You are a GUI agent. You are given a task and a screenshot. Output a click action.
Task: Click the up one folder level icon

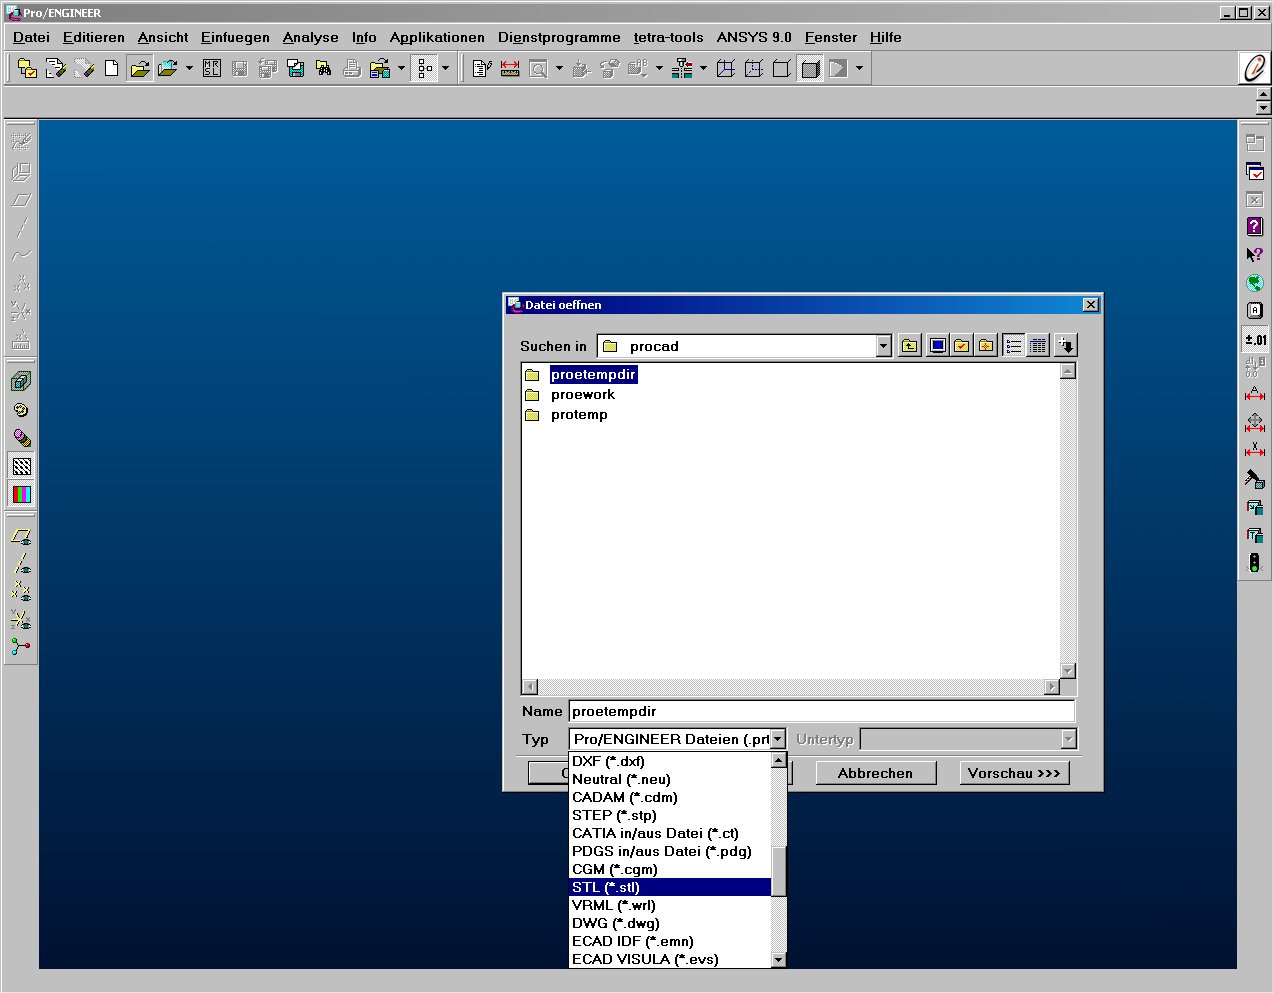(x=909, y=346)
